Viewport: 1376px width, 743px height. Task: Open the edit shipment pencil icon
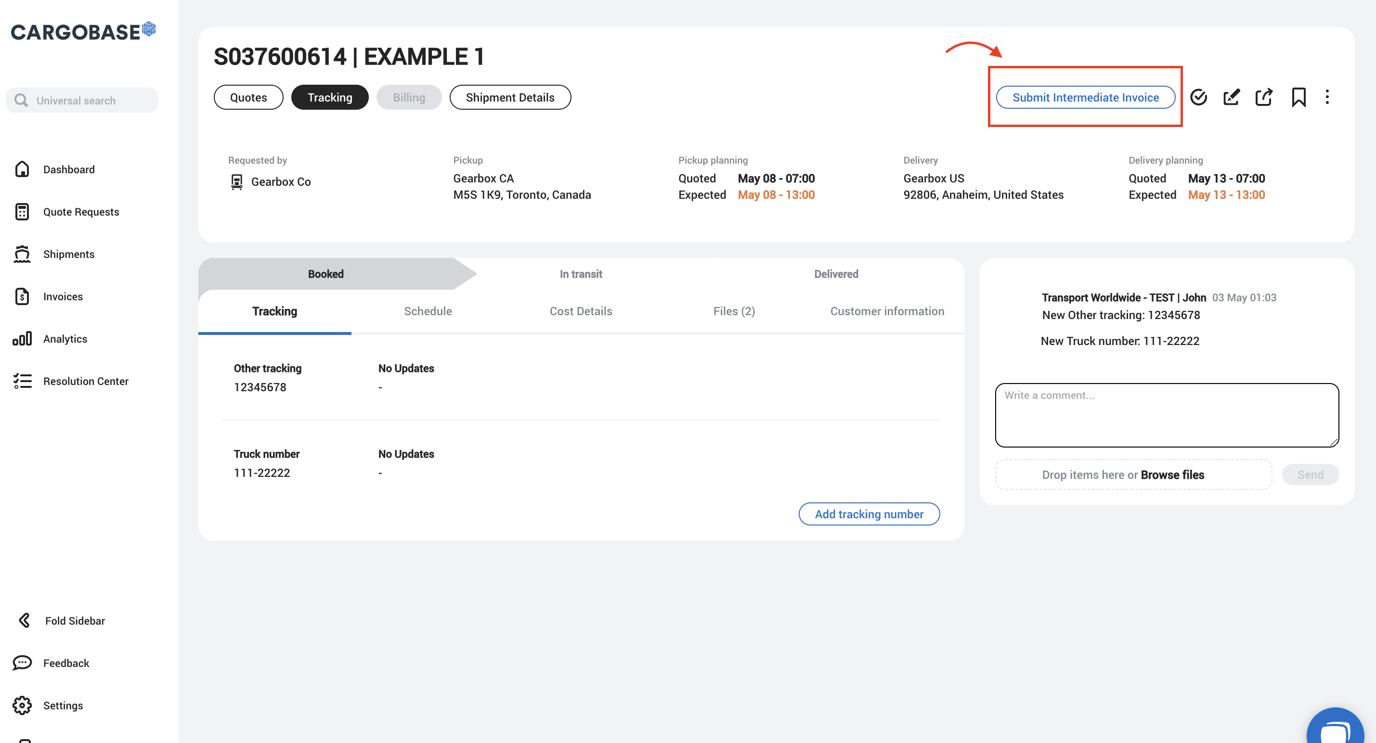[x=1230, y=96]
